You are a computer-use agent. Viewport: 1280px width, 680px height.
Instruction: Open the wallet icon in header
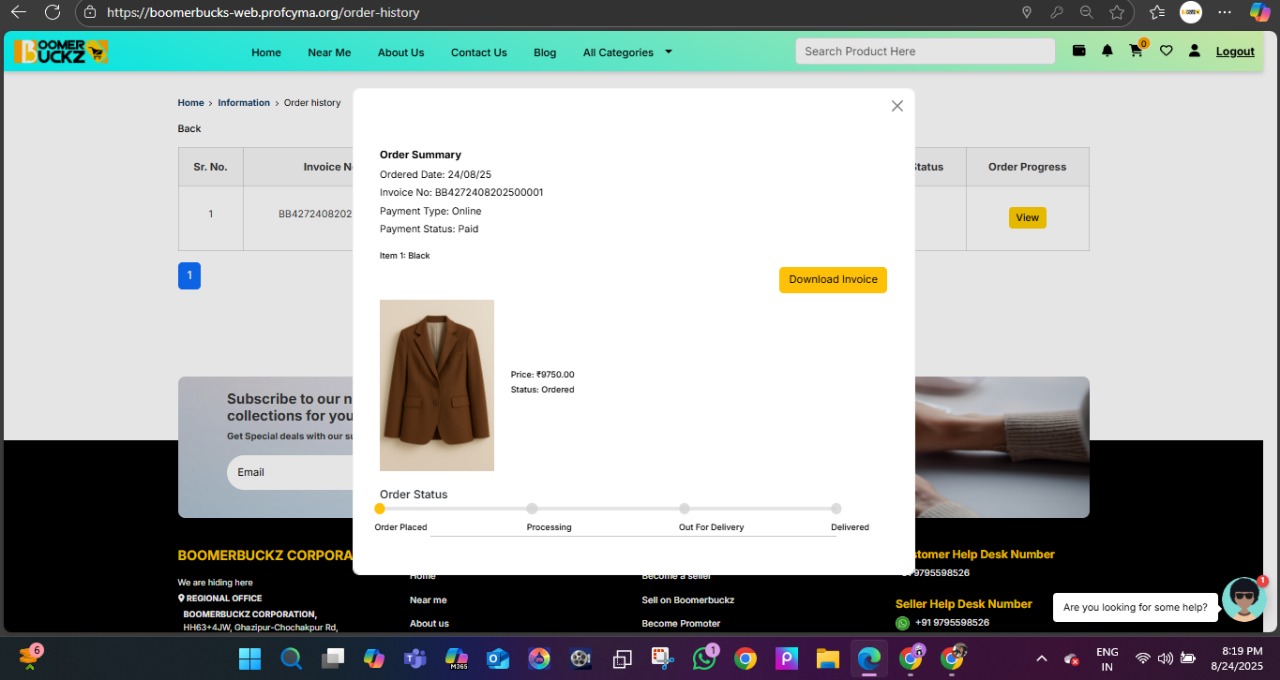[1079, 51]
